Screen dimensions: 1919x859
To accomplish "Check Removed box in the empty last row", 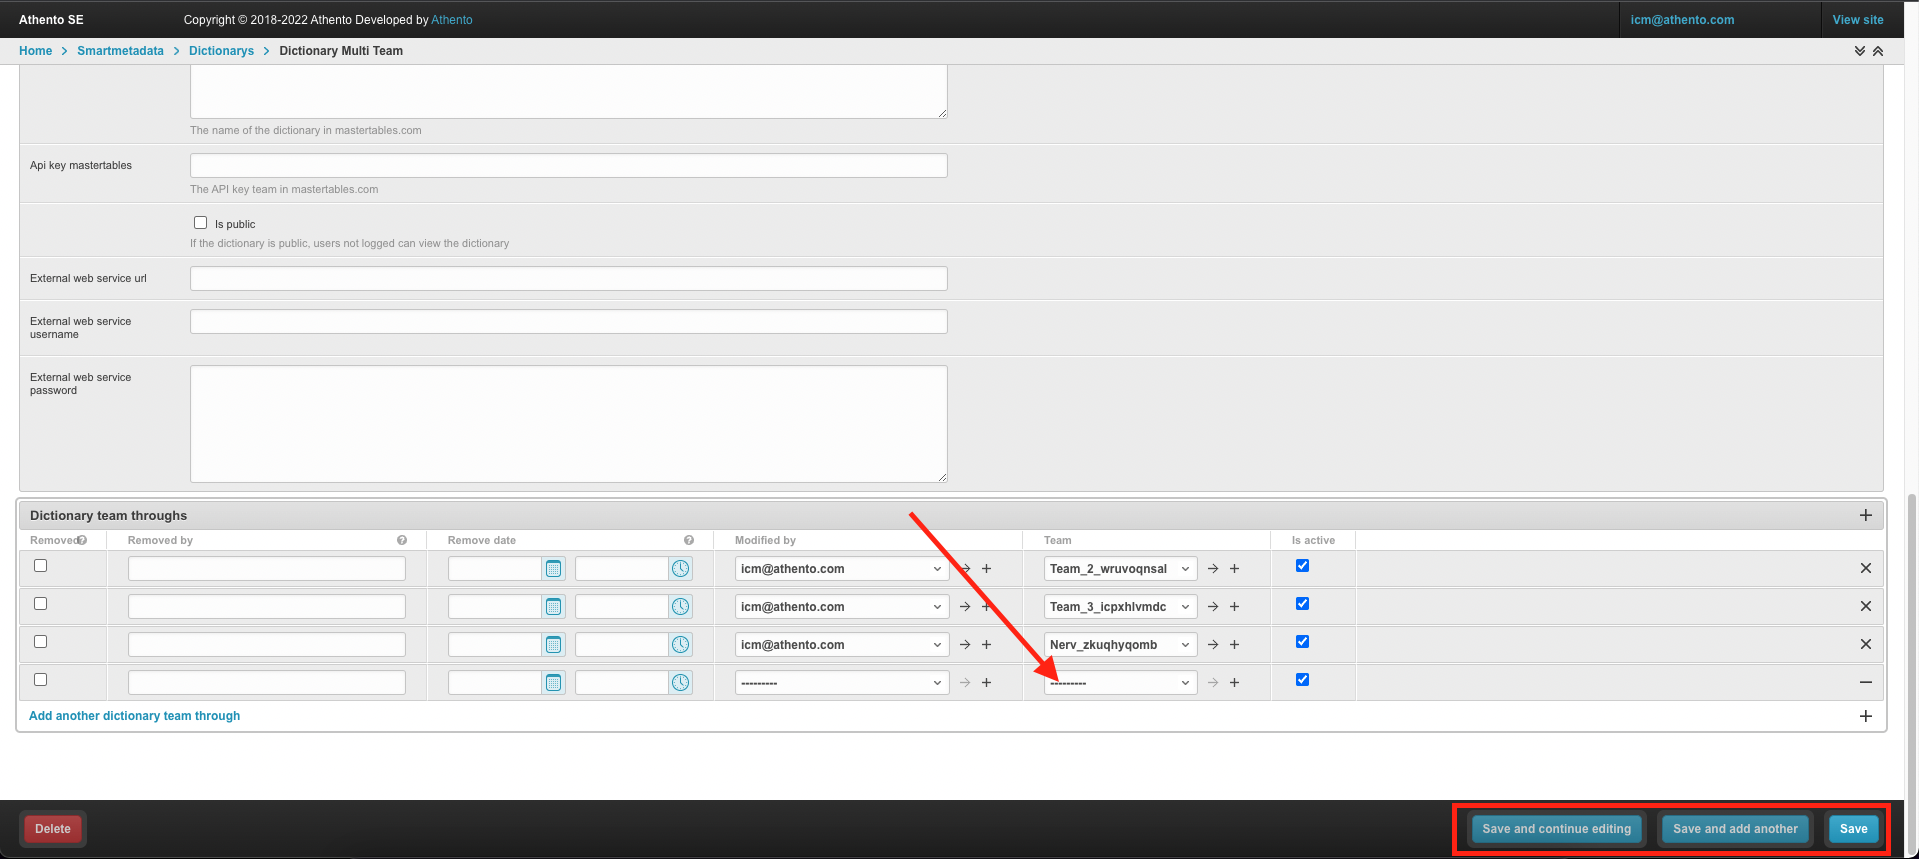I will pos(41,680).
